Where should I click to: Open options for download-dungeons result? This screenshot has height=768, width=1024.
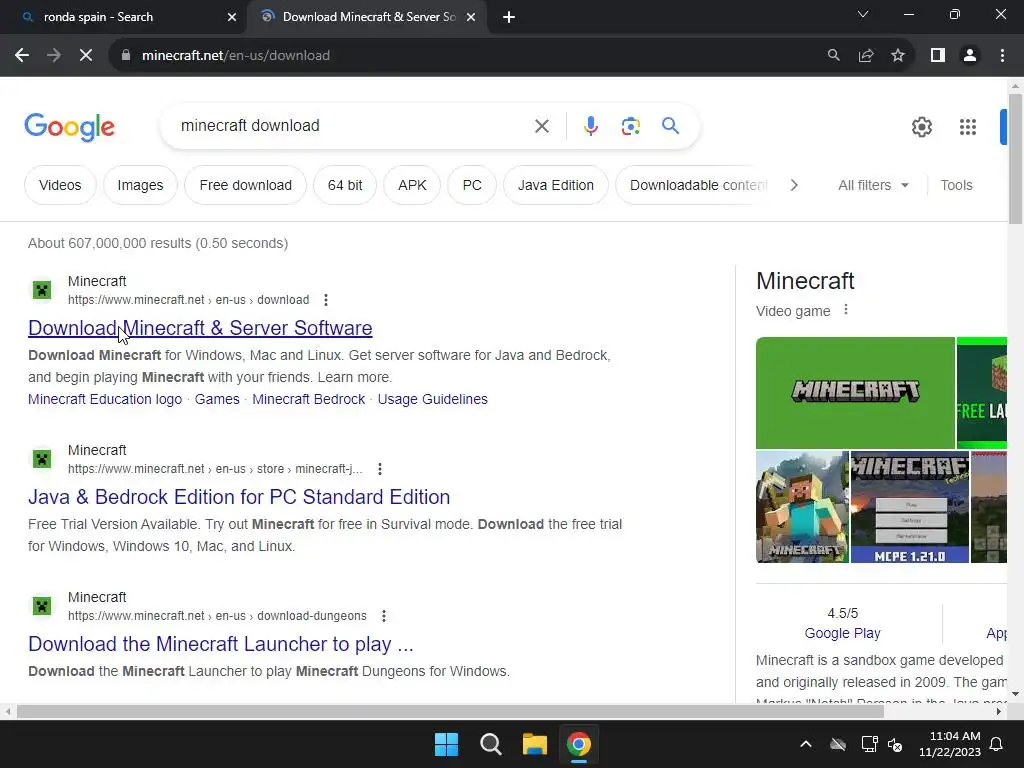pyautogui.click(x=384, y=616)
